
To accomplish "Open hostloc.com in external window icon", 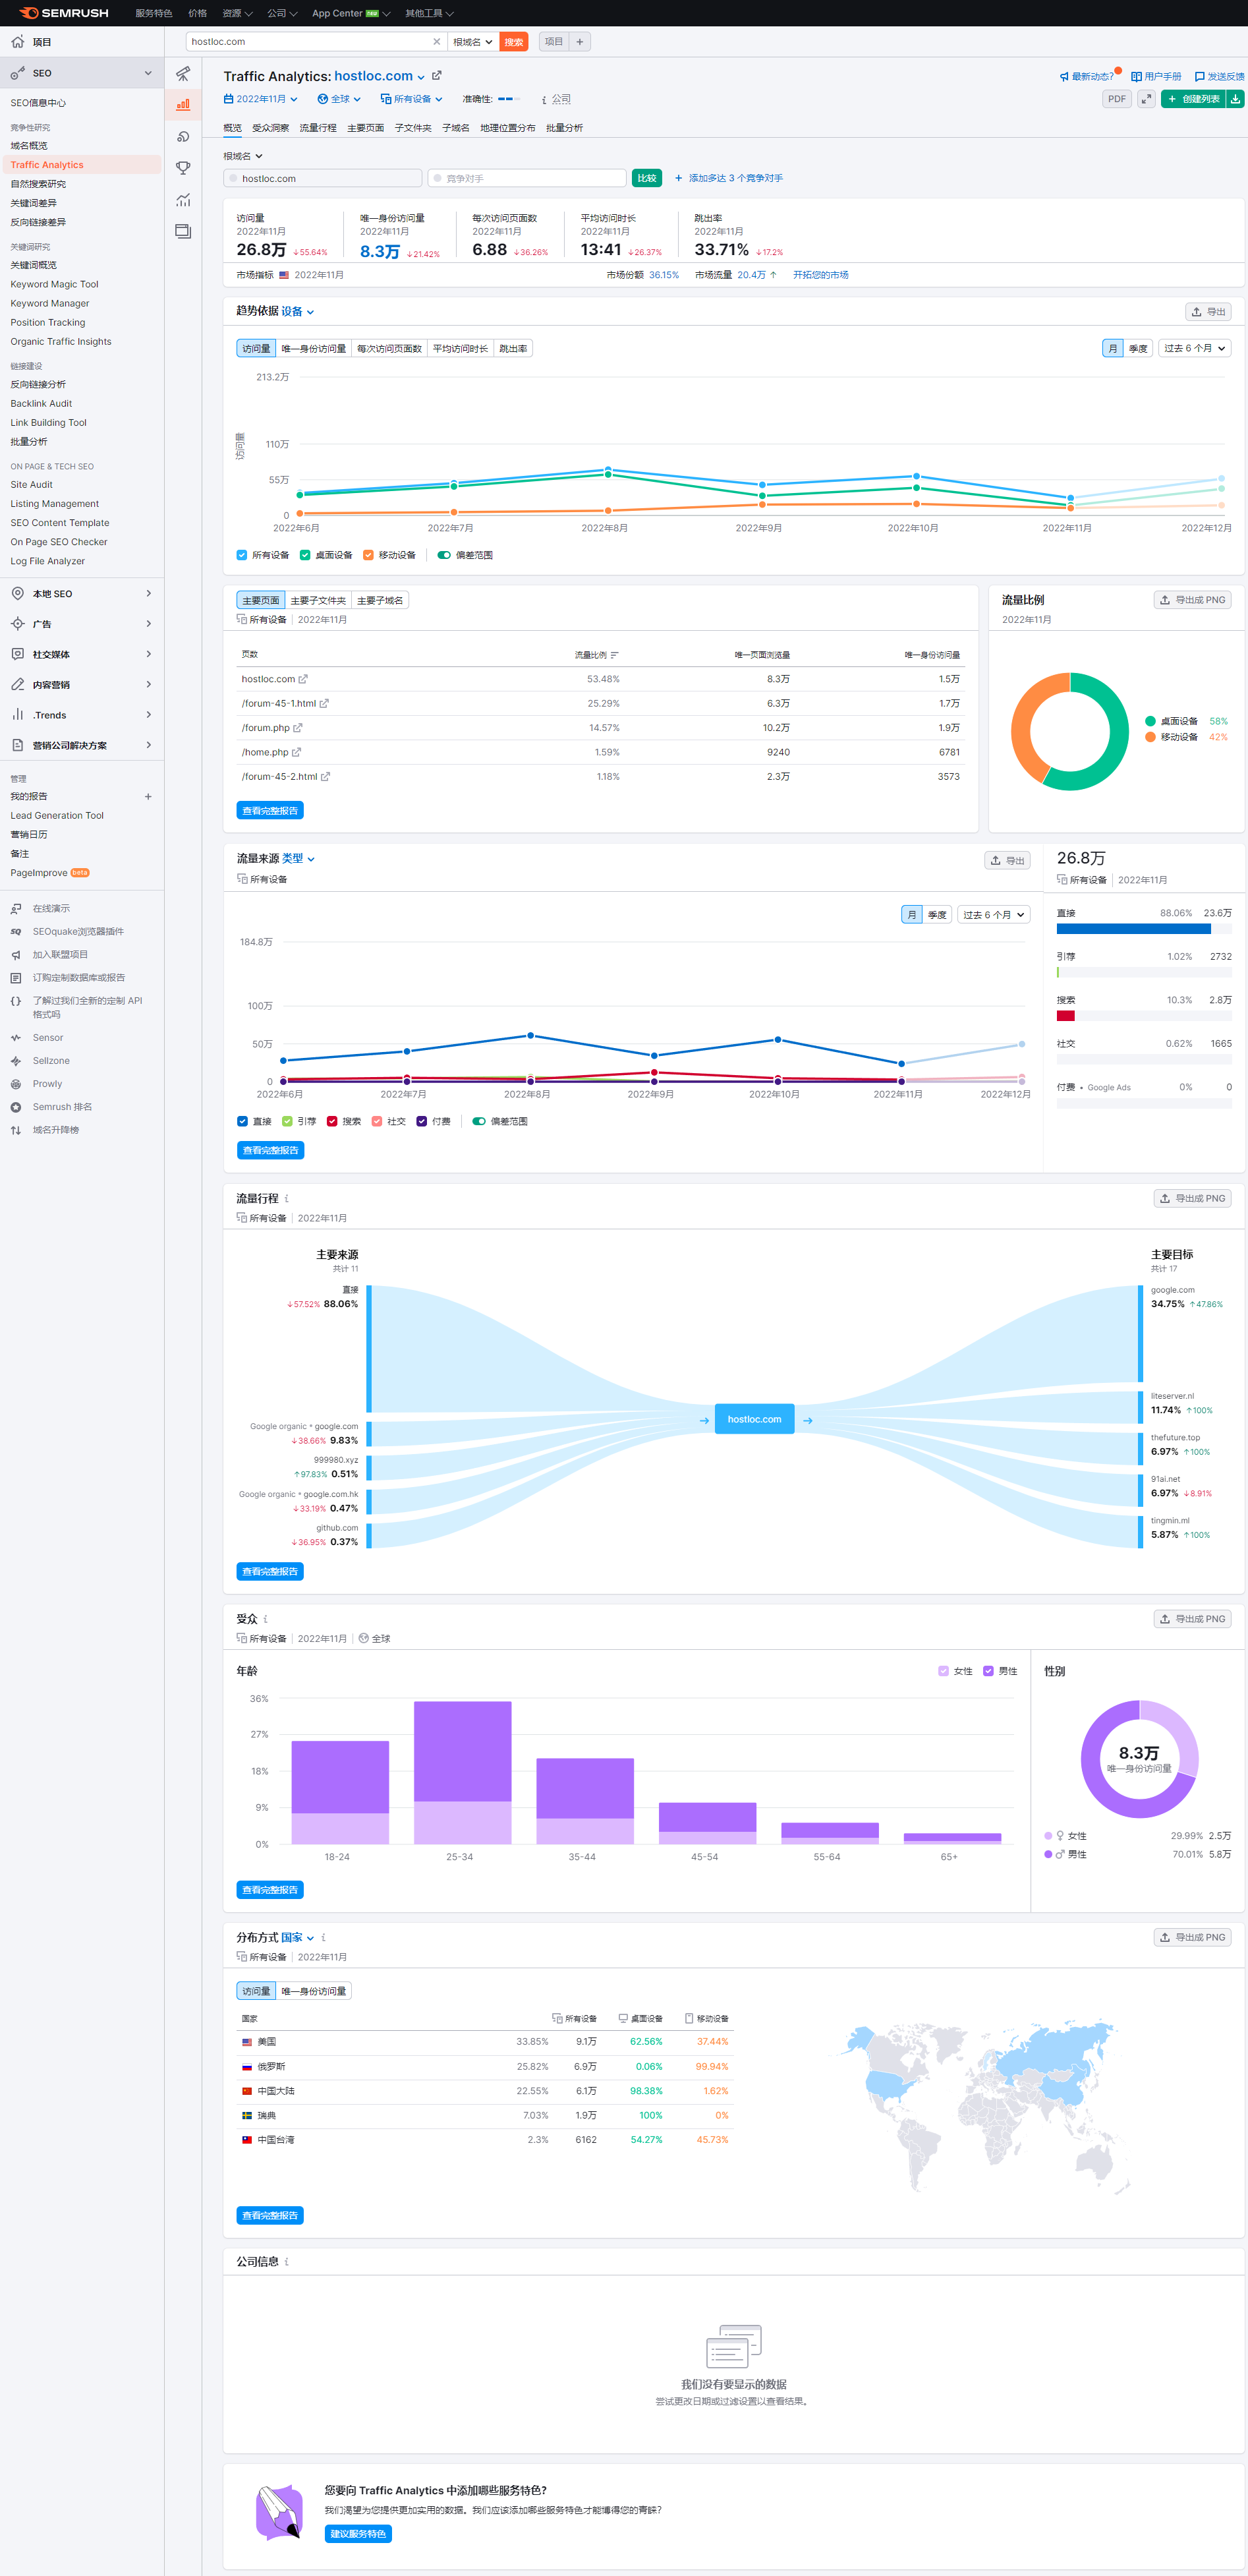I will (436, 76).
